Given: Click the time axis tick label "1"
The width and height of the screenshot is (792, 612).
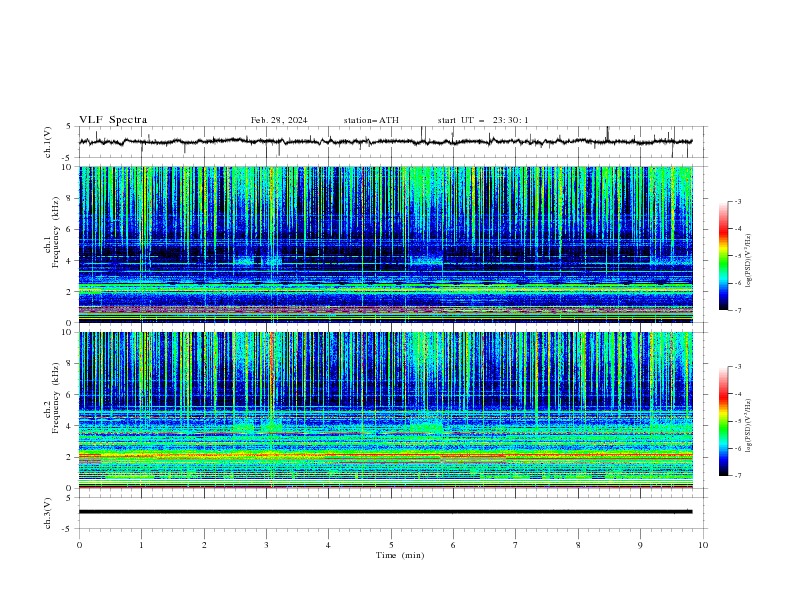Looking at the screenshot, I should (x=141, y=545).
